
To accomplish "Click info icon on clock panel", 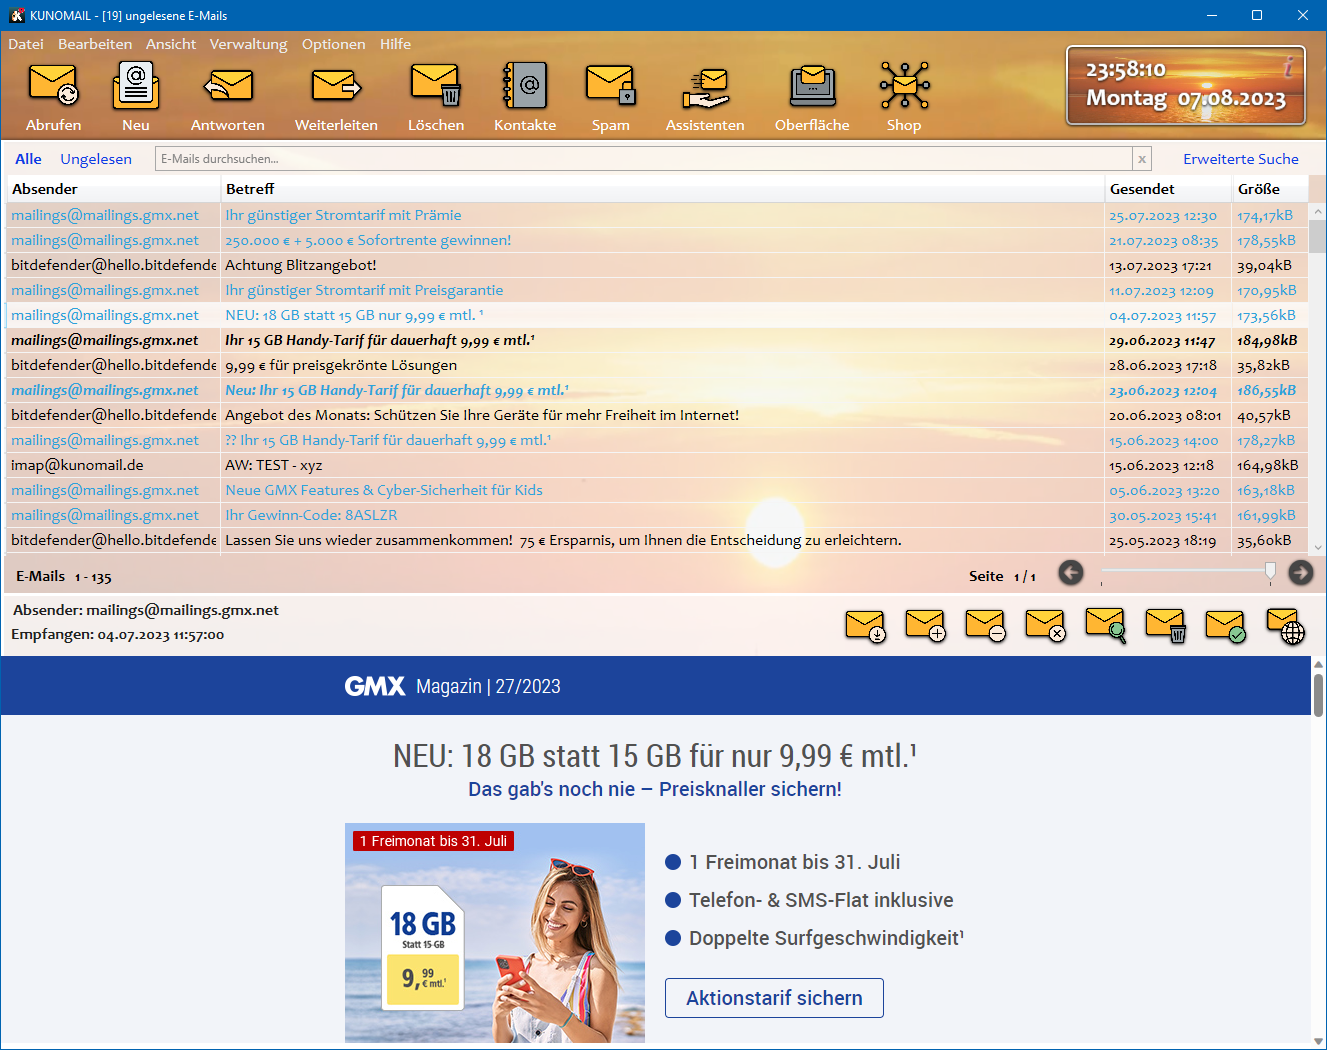I will (x=1289, y=66).
